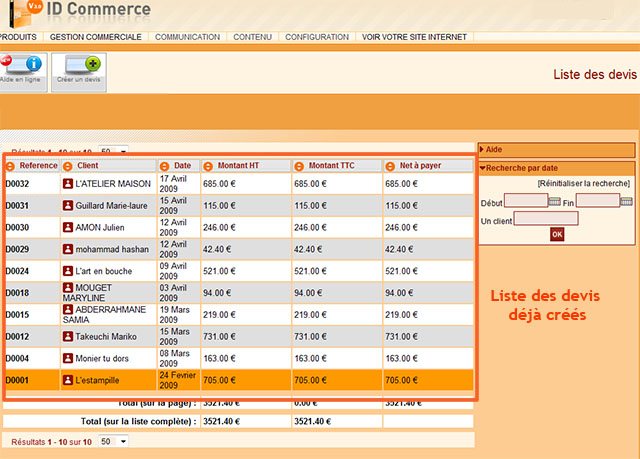
Task: Open quote reference D0024
Action: pyautogui.click(x=18, y=271)
